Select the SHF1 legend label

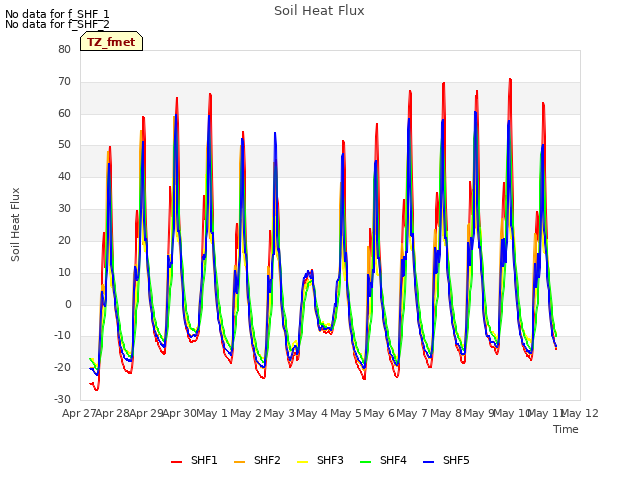(x=204, y=460)
